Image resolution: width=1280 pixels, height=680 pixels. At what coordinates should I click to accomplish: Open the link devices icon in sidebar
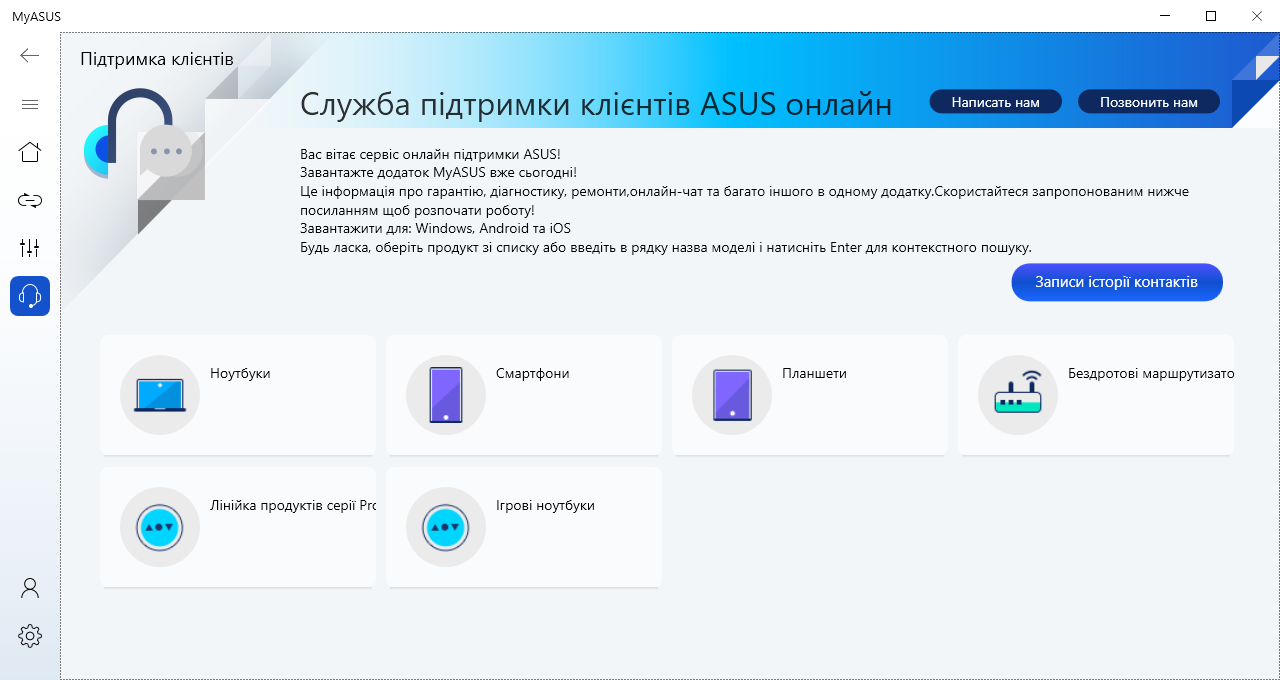coord(30,200)
